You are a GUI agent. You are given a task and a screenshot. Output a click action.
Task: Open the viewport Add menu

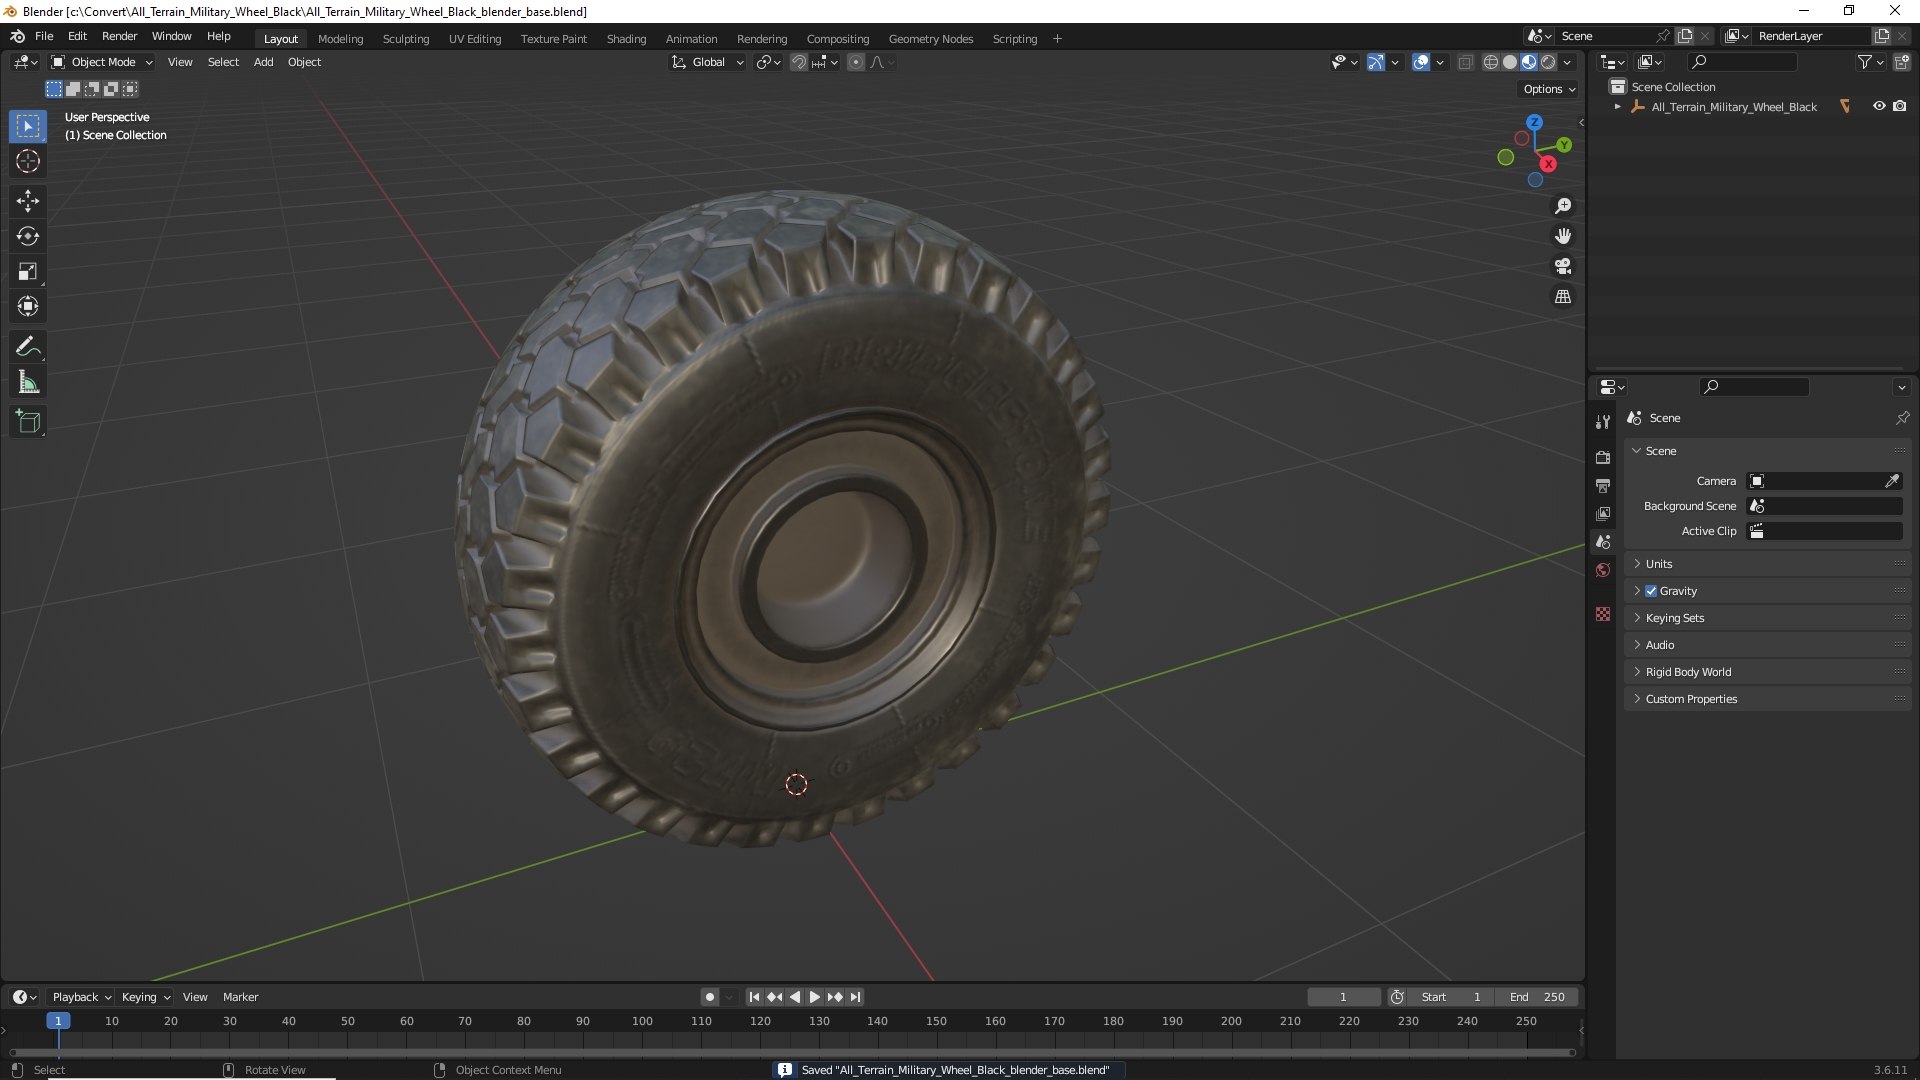point(263,62)
